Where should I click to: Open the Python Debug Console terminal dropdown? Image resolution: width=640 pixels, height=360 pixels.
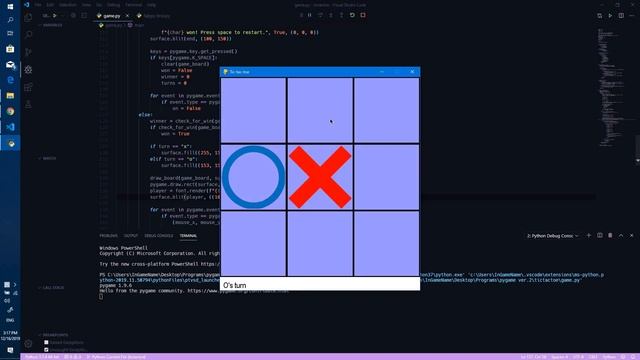tap(552, 236)
